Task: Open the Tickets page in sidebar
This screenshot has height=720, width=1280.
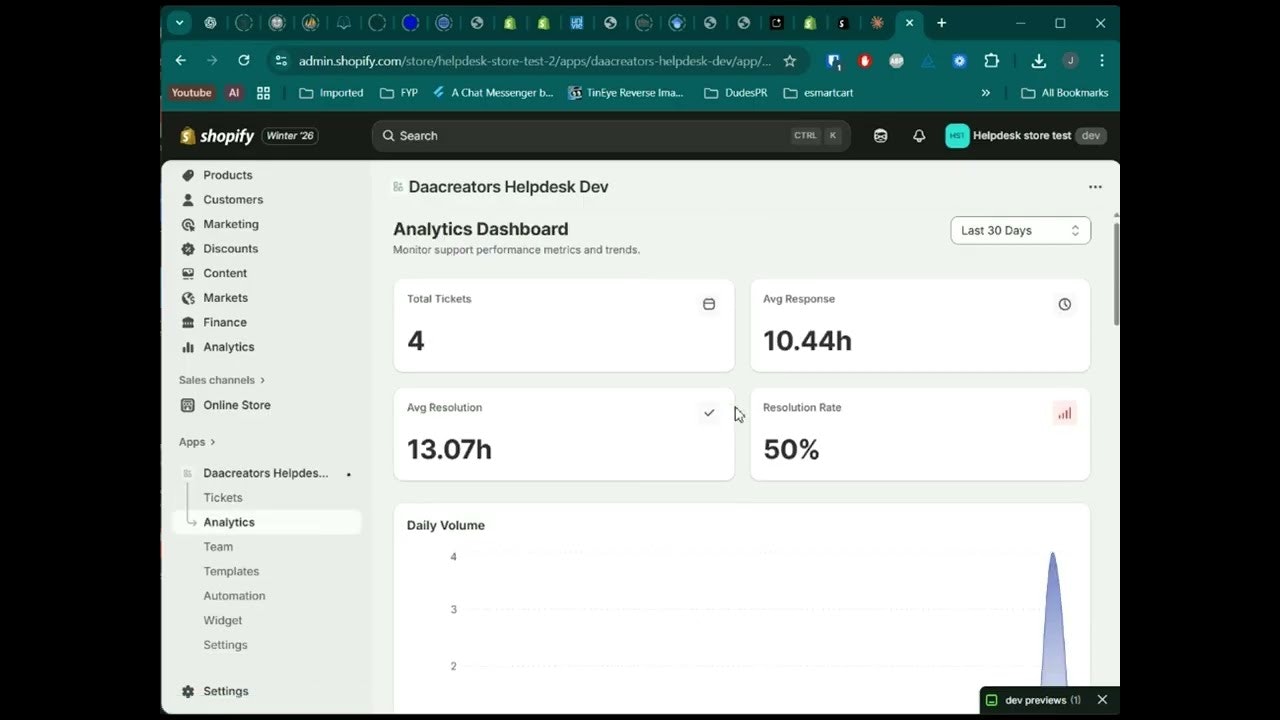Action: coord(223,498)
